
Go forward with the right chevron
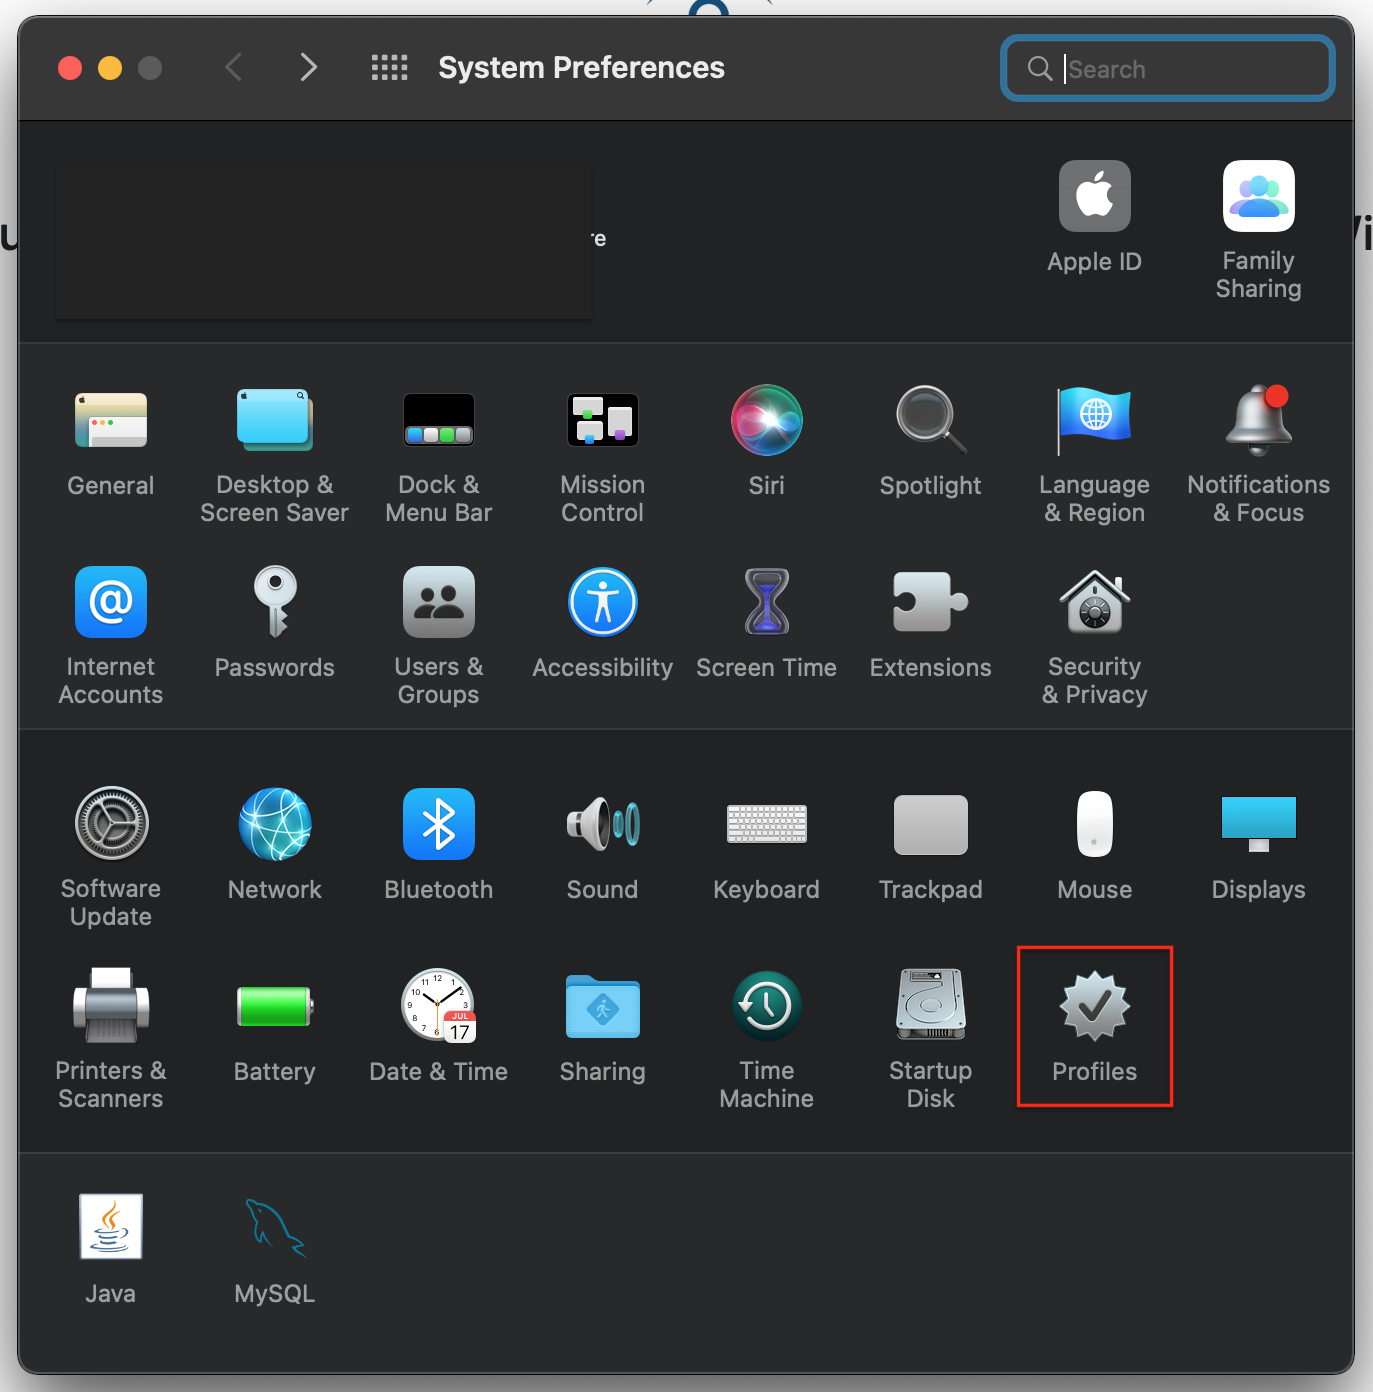coord(308,68)
